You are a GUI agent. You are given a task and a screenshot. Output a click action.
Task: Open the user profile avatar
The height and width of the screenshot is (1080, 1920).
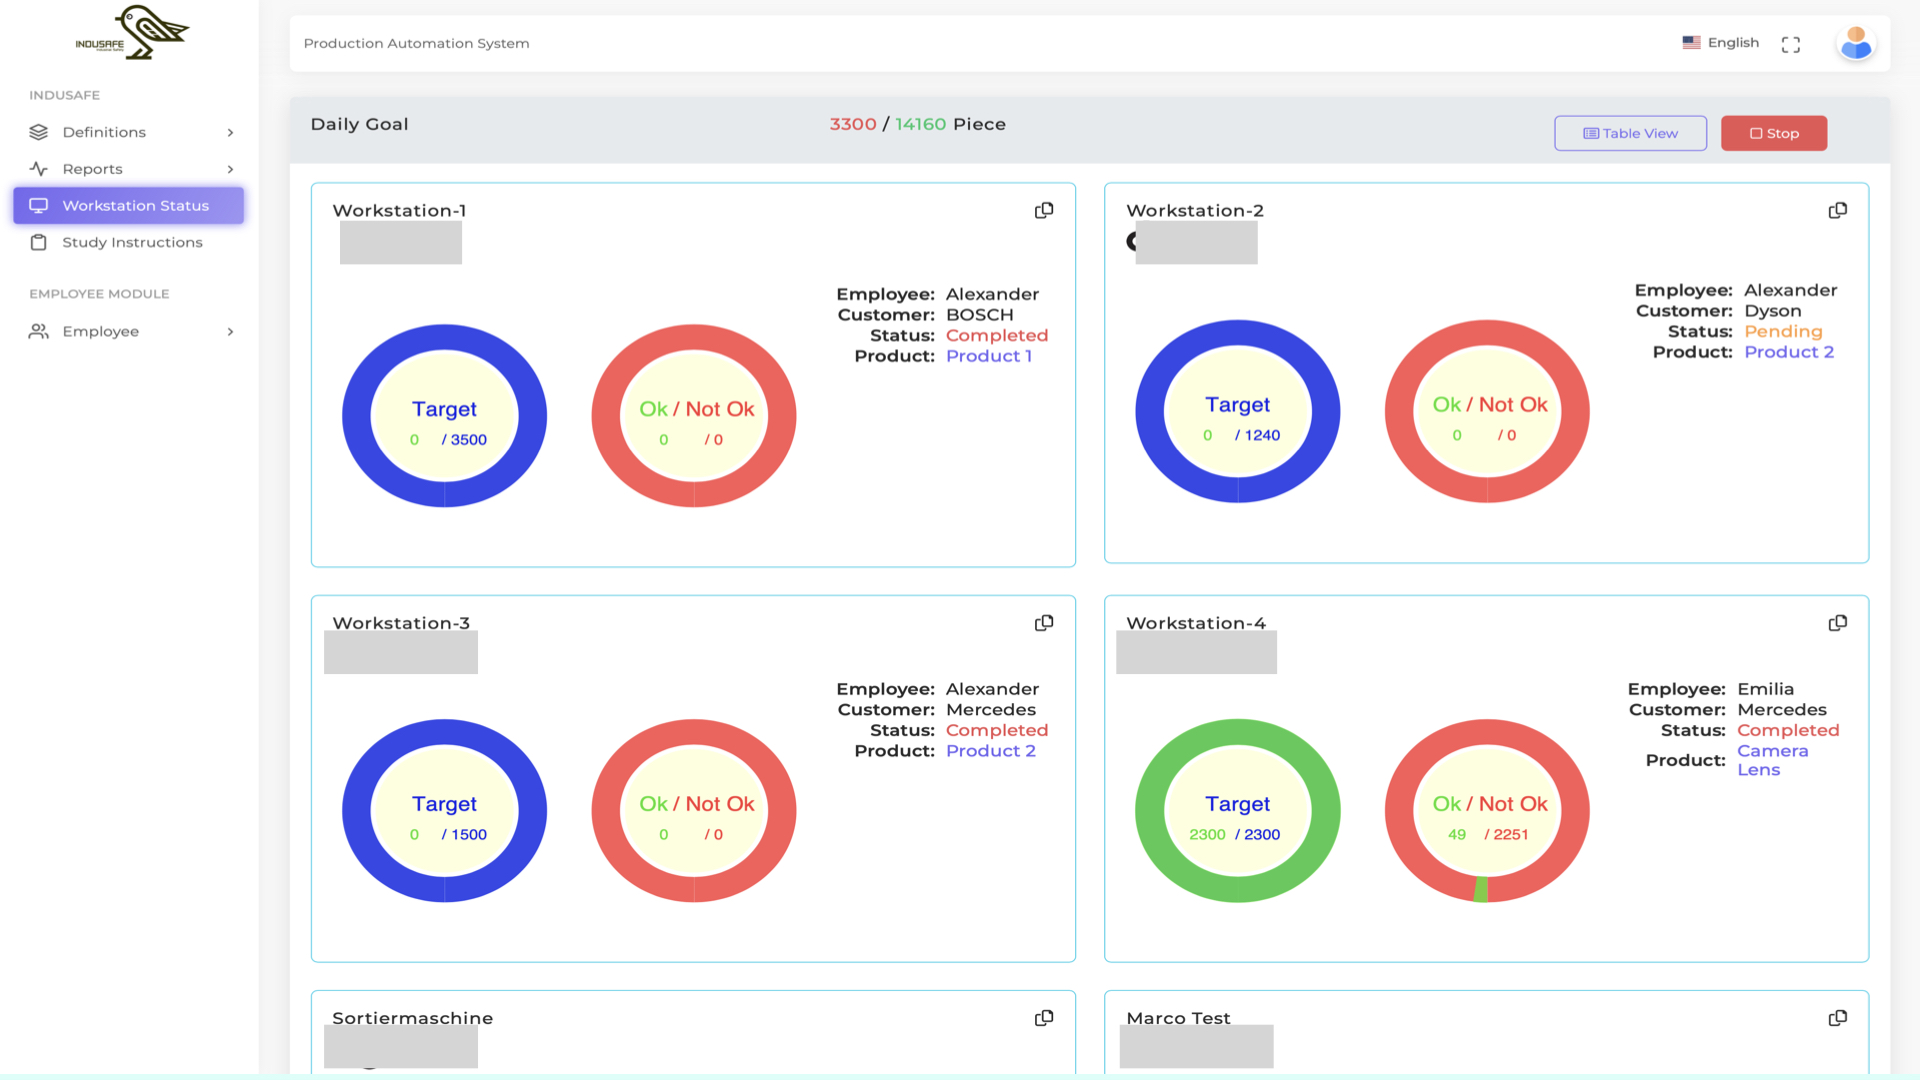(1856, 43)
